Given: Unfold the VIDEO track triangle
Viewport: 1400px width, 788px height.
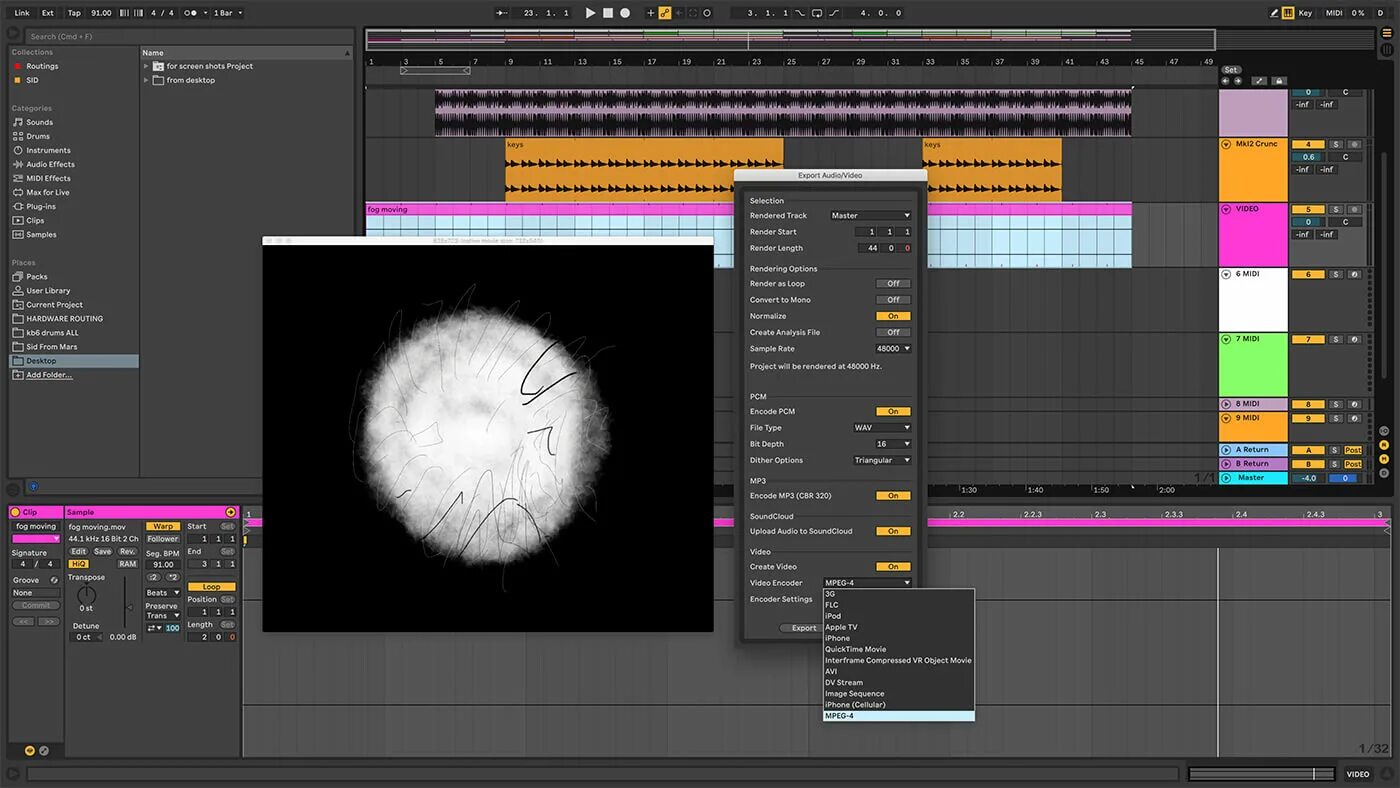Looking at the screenshot, I should (x=1226, y=209).
